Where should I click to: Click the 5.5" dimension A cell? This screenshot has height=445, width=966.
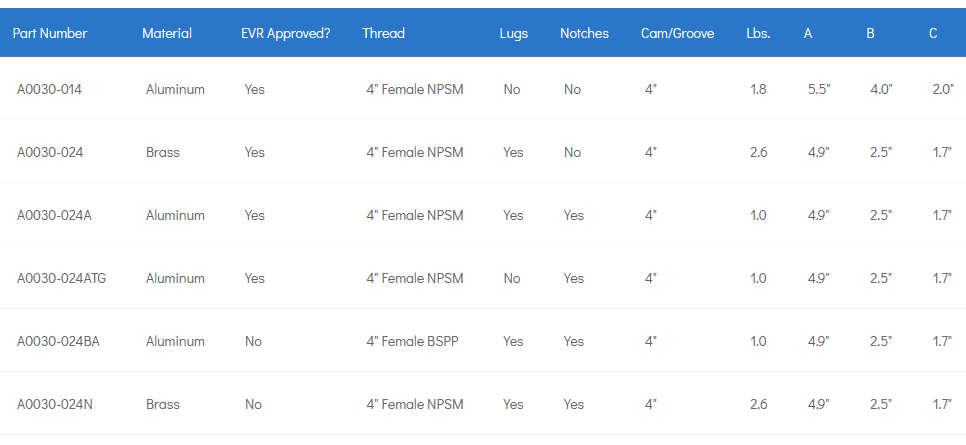pyautogui.click(x=819, y=89)
